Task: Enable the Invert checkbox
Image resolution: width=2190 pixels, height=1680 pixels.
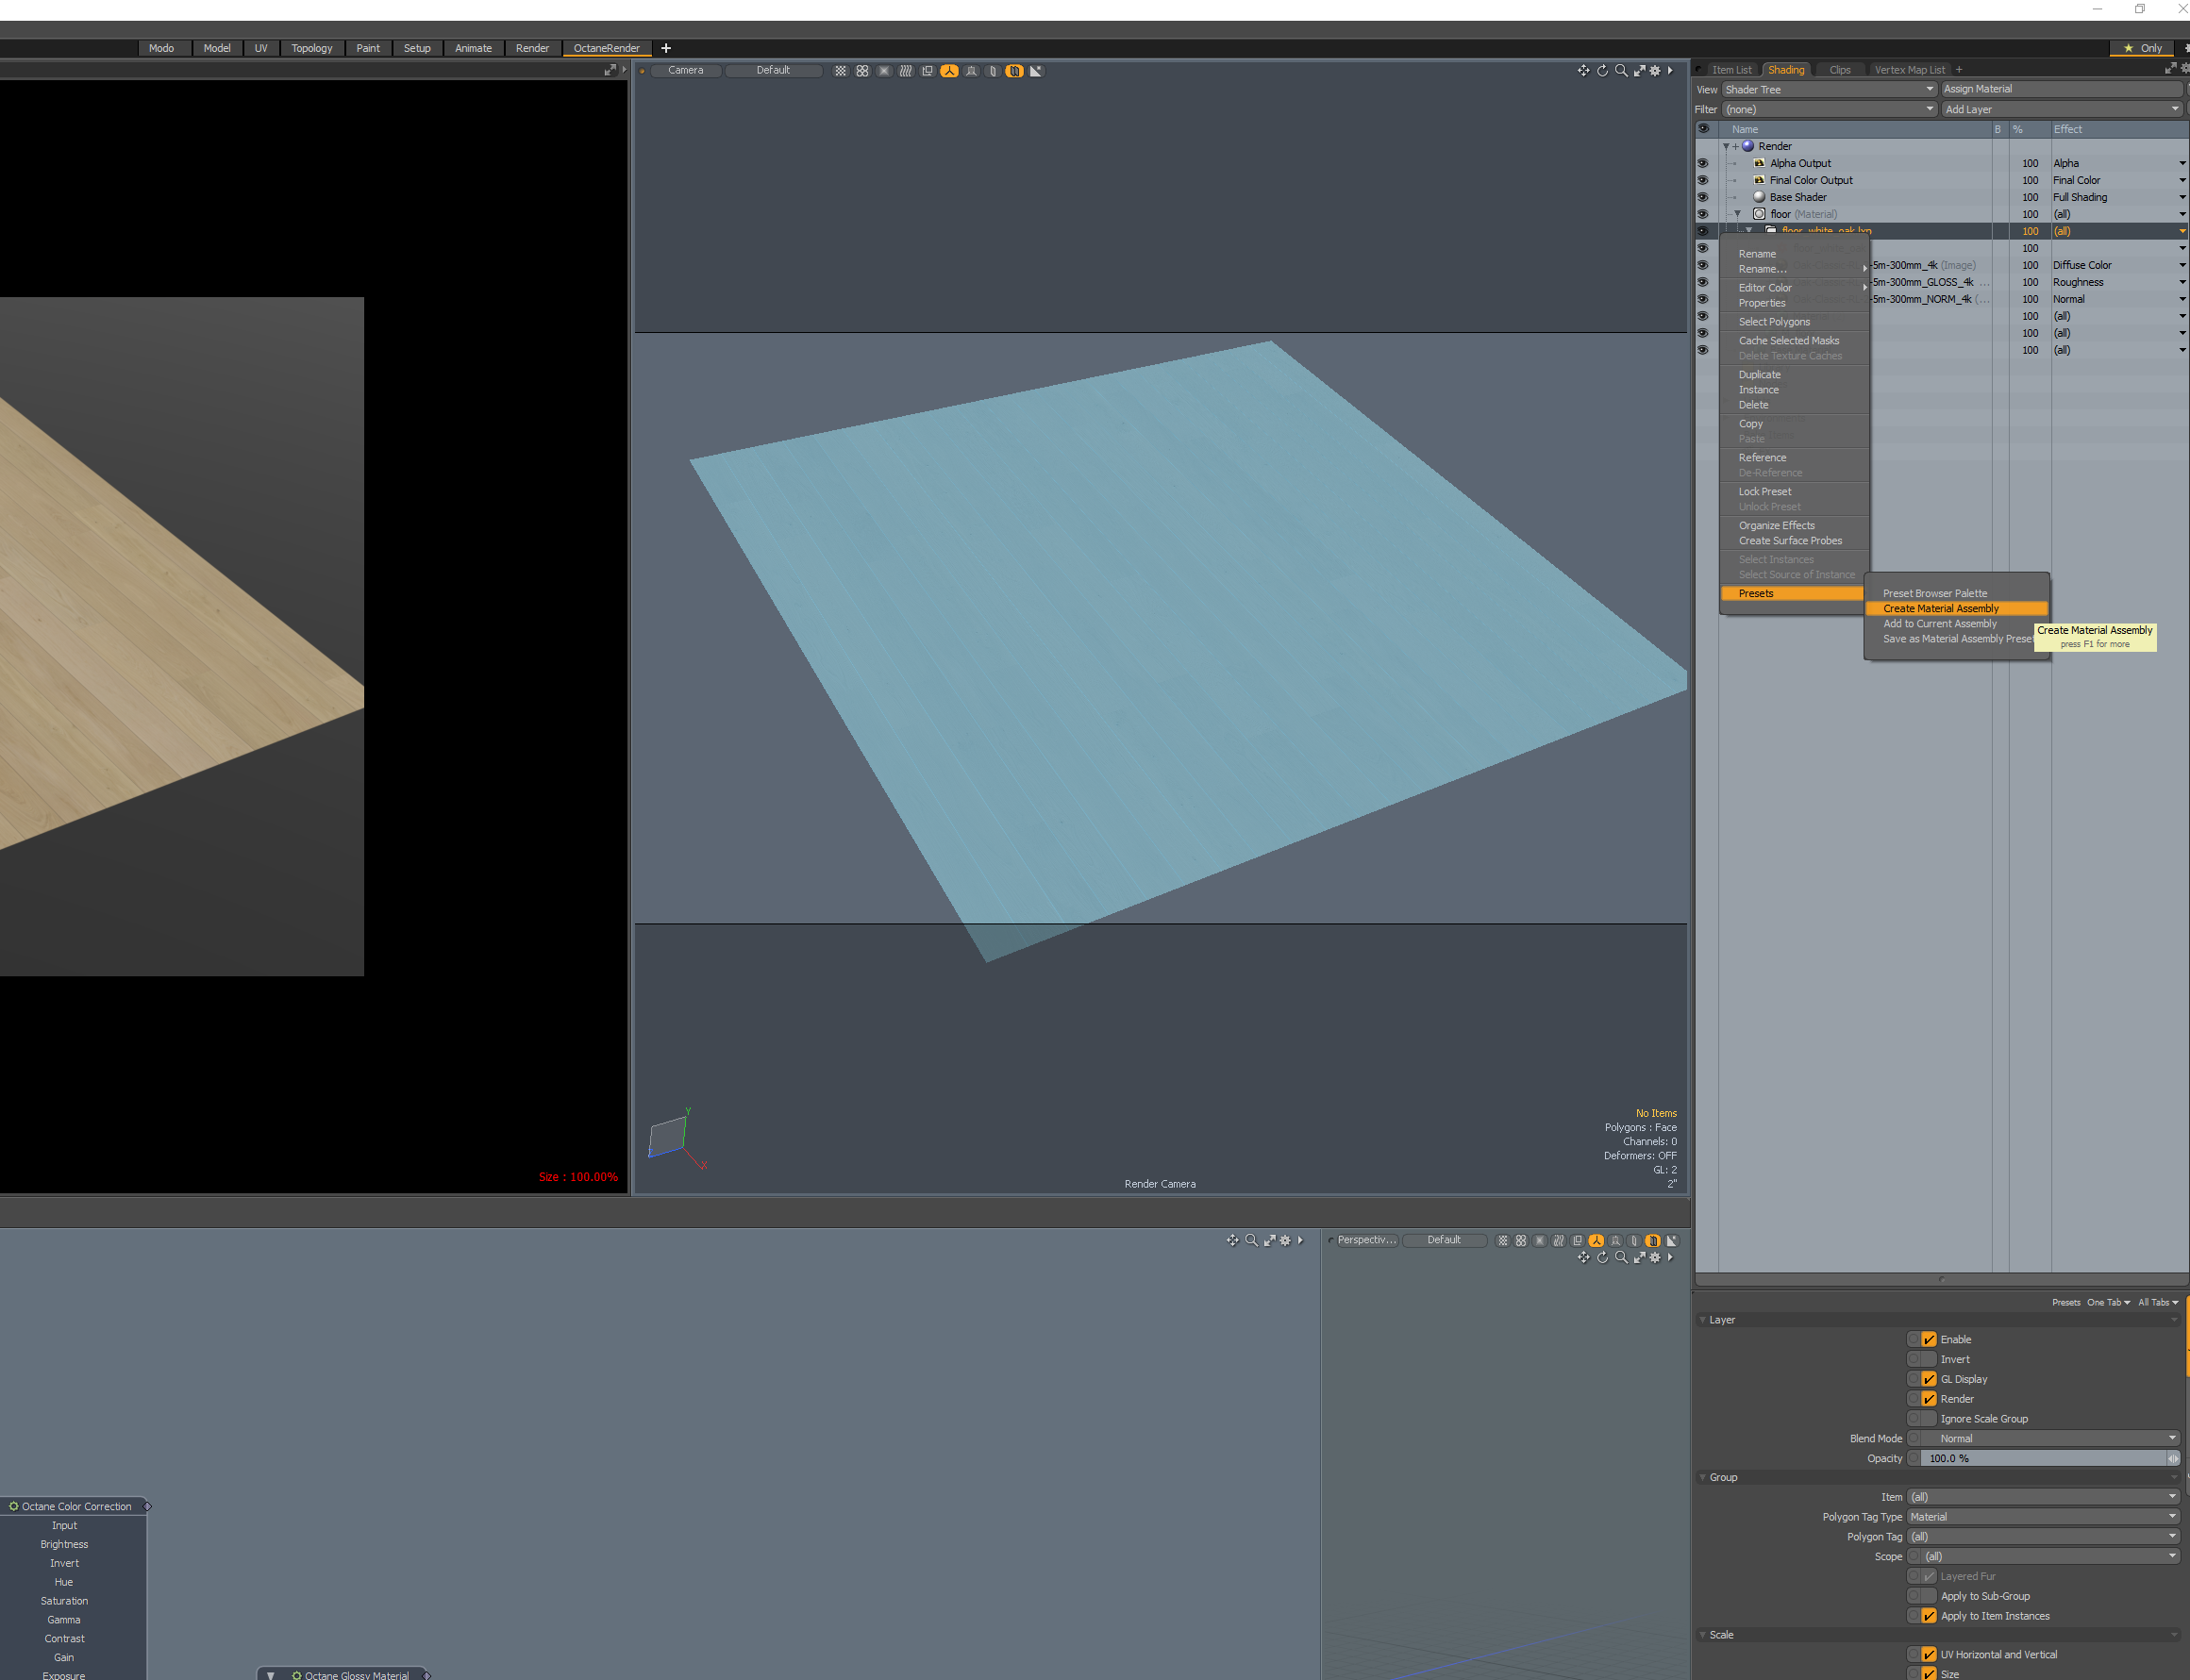Action: (x=1929, y=1359)
